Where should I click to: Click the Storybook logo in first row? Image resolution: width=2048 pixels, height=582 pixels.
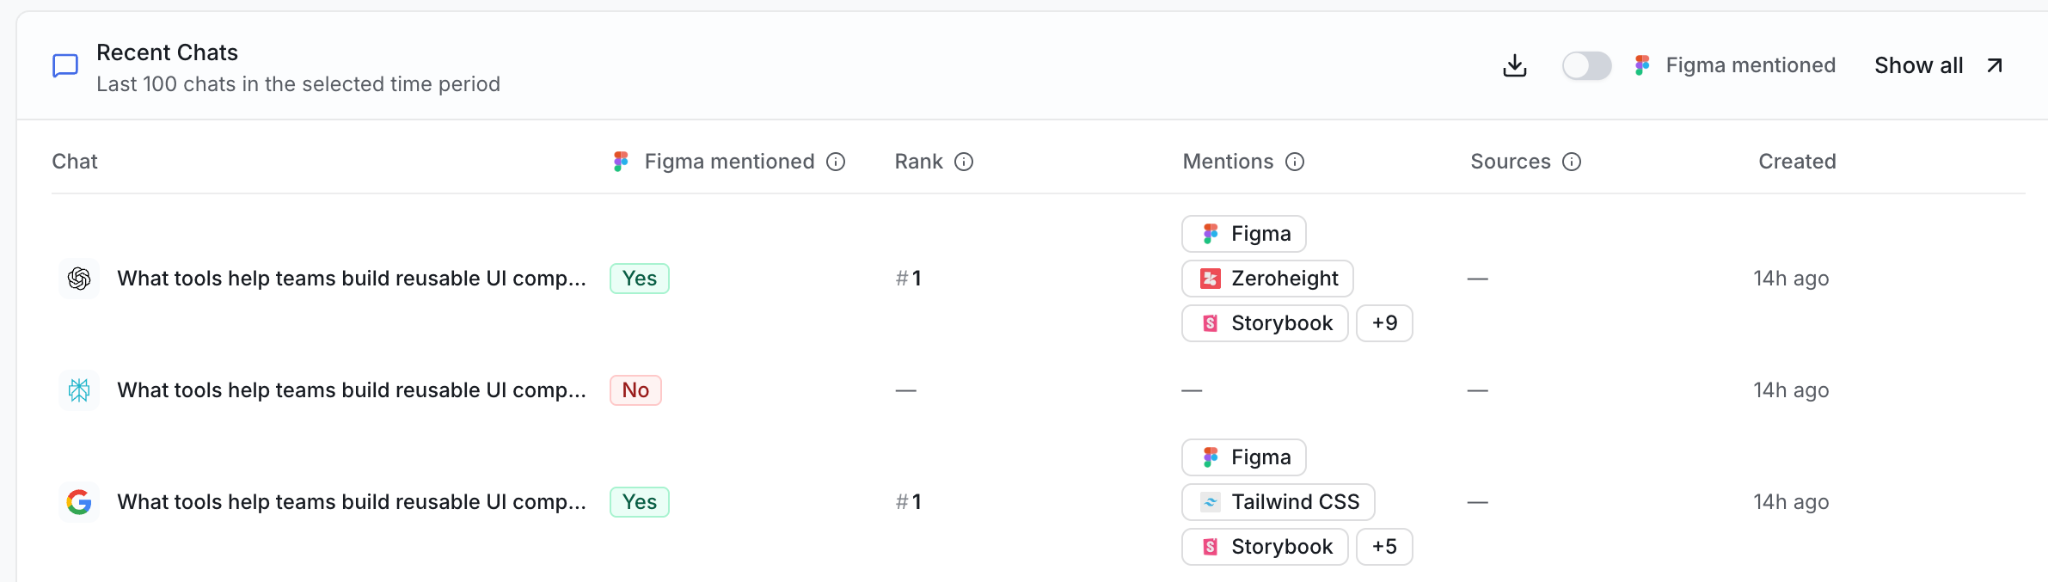[1210, 323]
